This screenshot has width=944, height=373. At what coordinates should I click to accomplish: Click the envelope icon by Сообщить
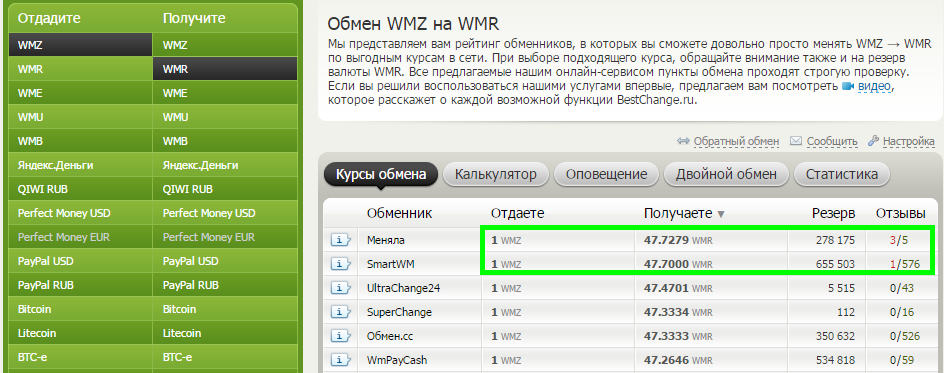coord(796,141)
